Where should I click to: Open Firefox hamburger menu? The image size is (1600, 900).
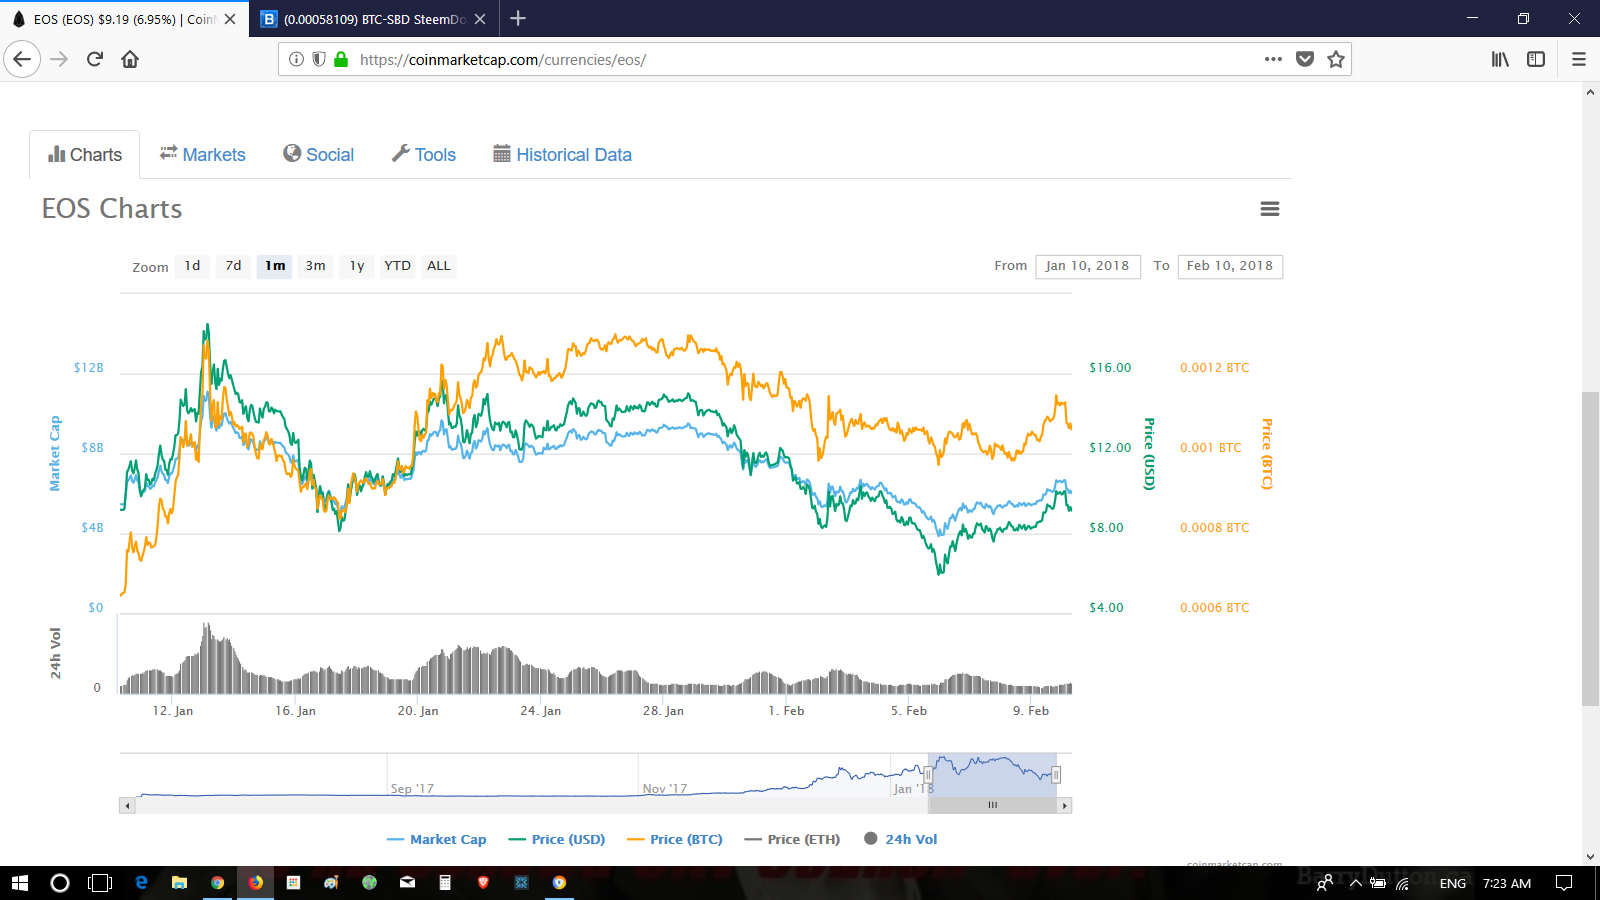point(1579,59)
